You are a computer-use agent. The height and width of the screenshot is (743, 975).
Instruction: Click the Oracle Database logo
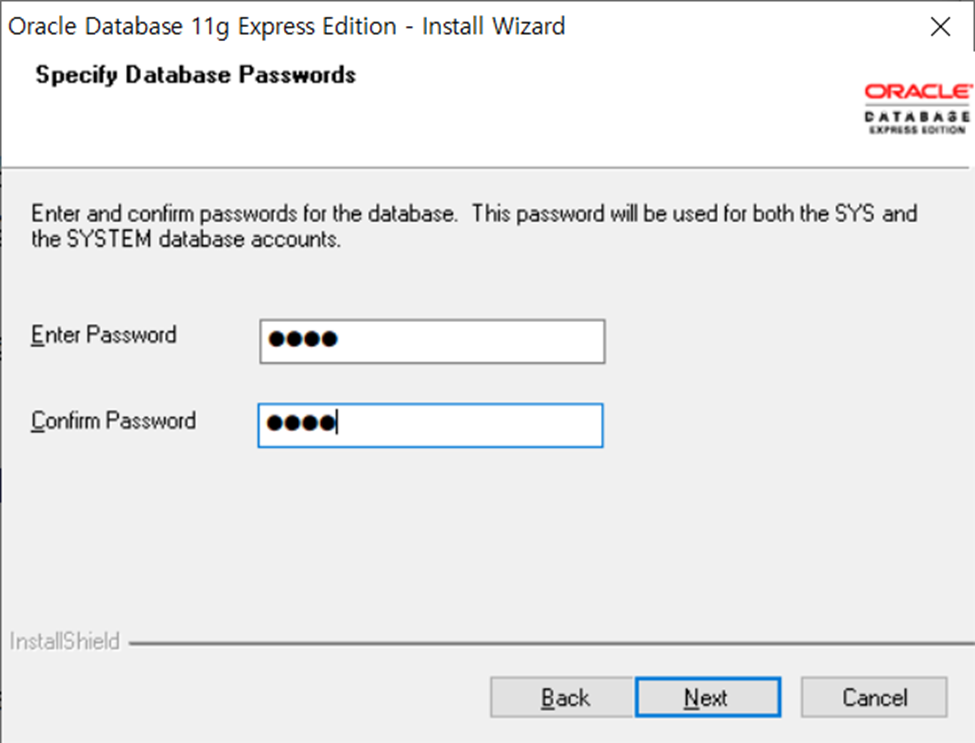pyautogui.click(x=917, y=109)
